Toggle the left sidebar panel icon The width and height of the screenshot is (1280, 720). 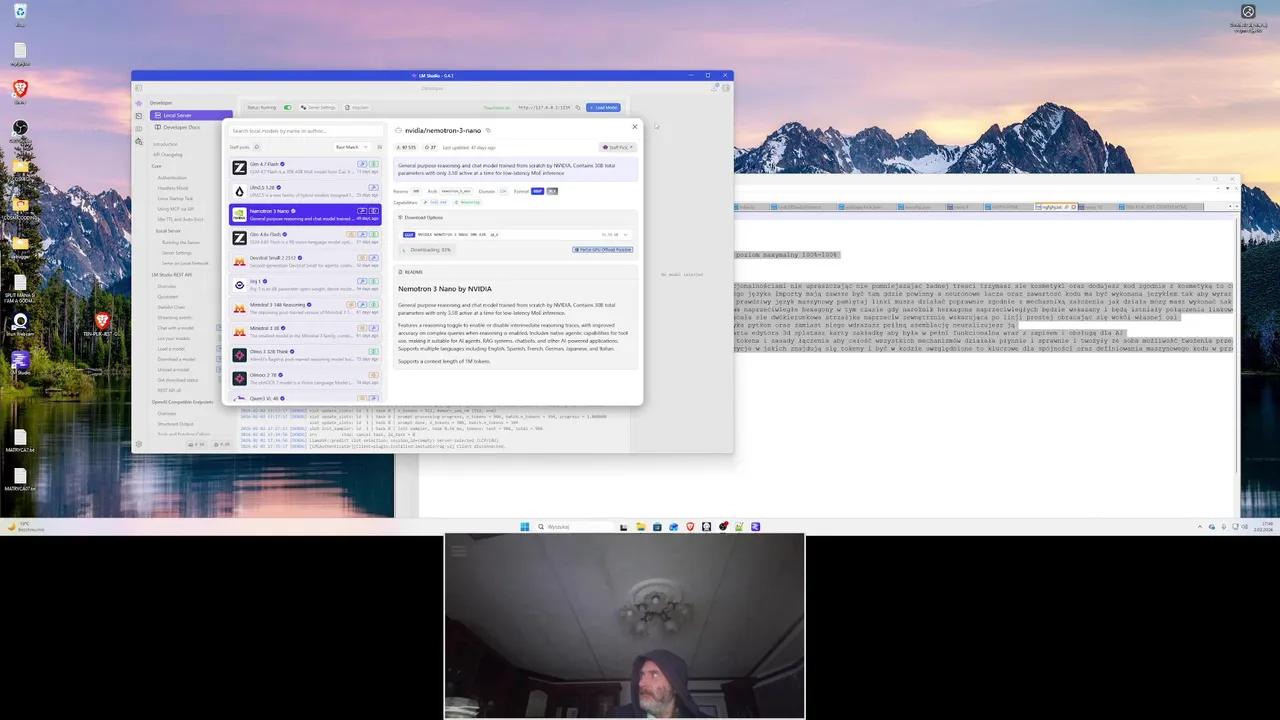139,88
